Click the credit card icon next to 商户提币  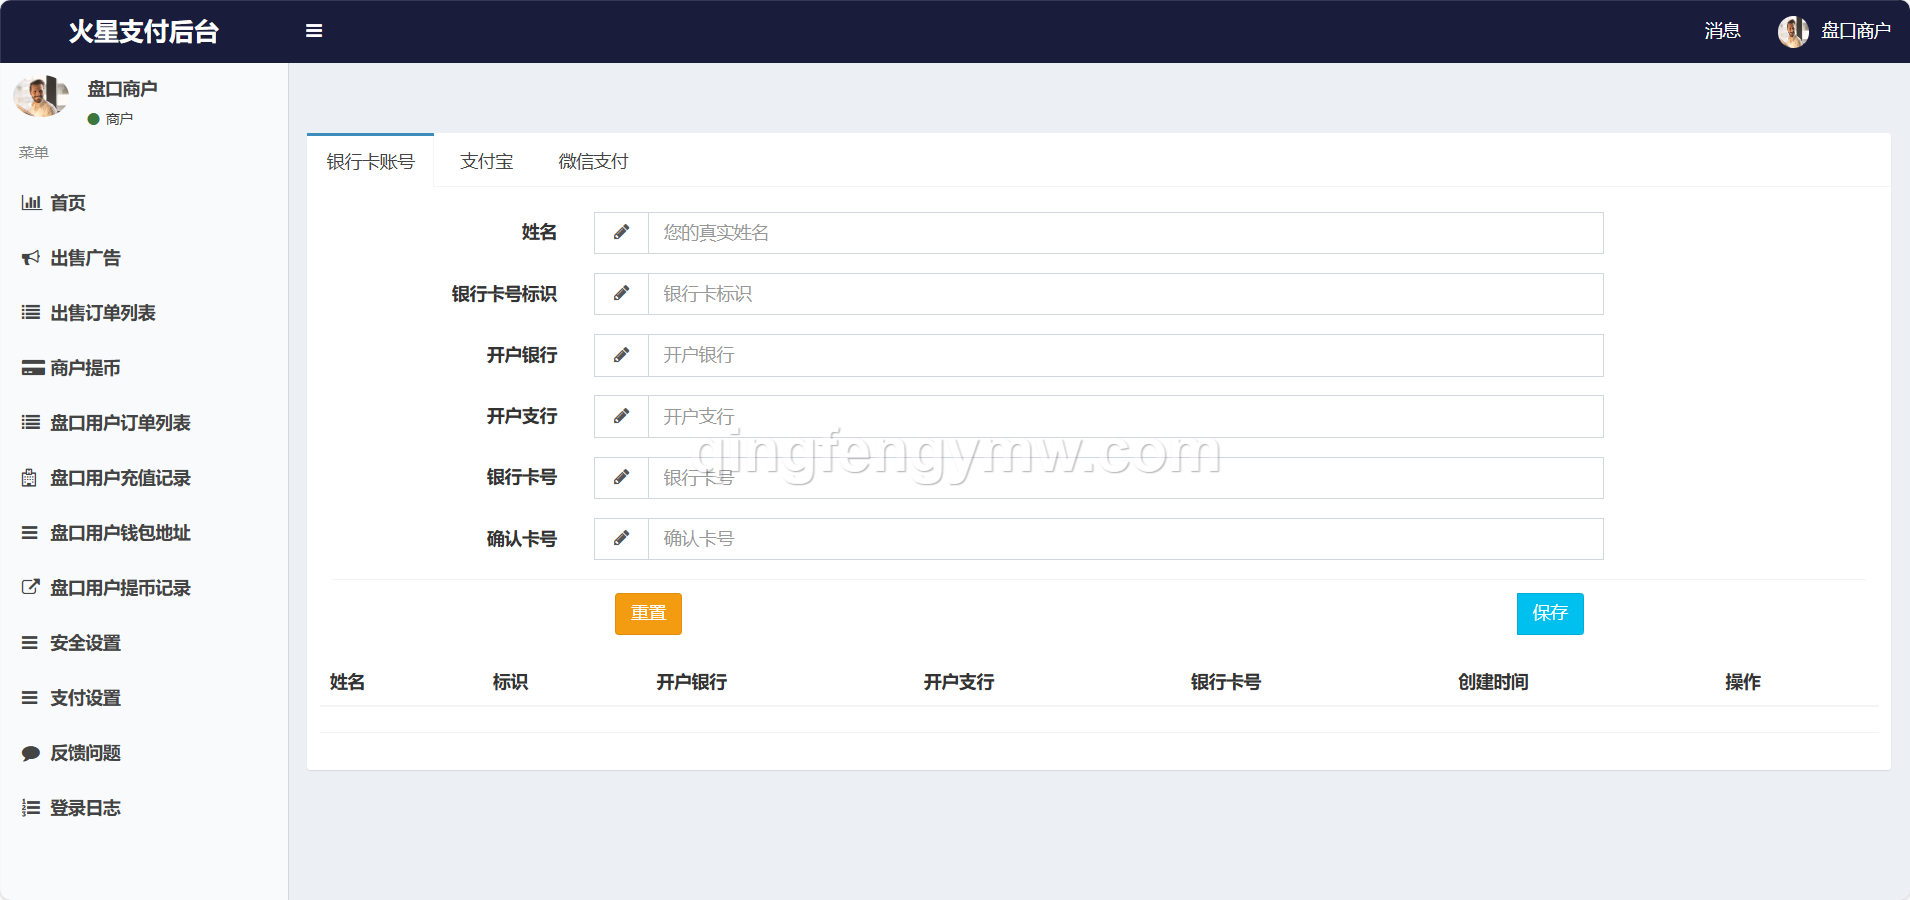pos(33,368)
